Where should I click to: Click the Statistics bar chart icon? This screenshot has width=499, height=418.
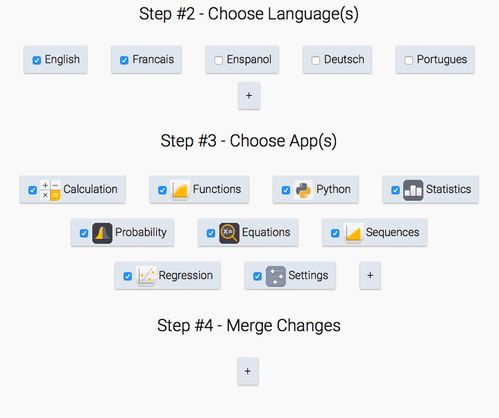click(413, 190)
